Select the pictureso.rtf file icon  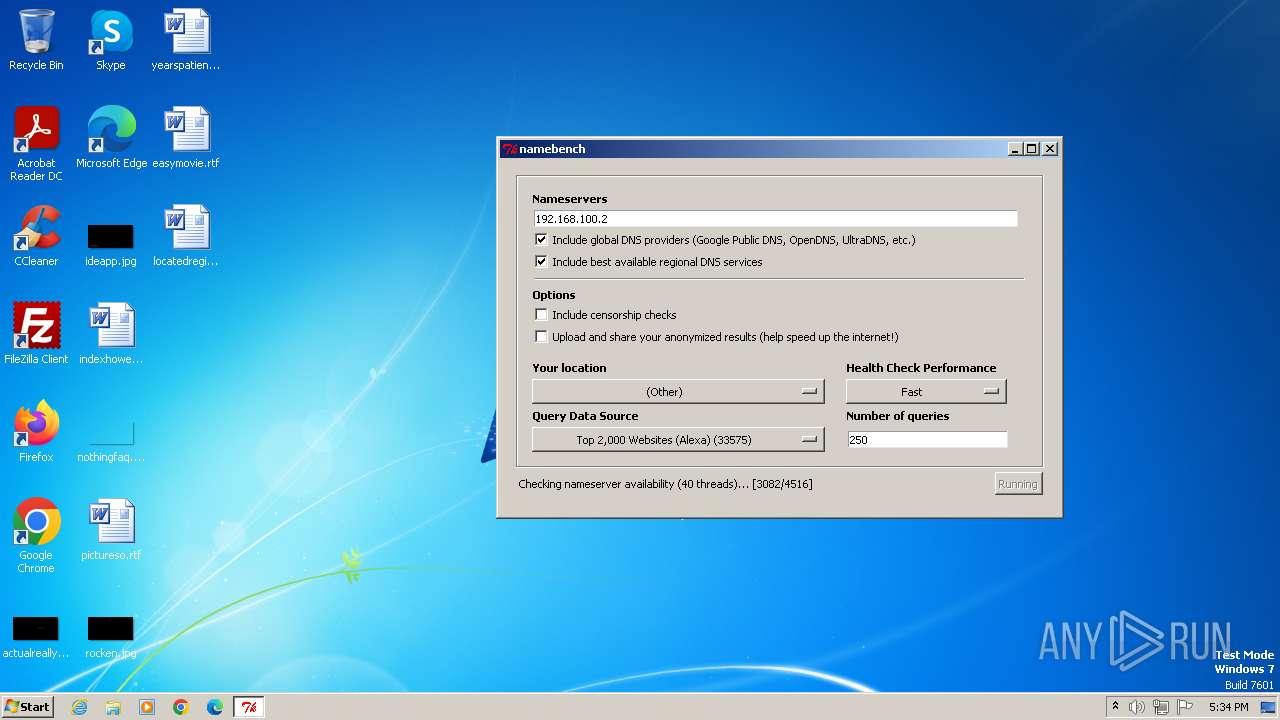[110, 530]
